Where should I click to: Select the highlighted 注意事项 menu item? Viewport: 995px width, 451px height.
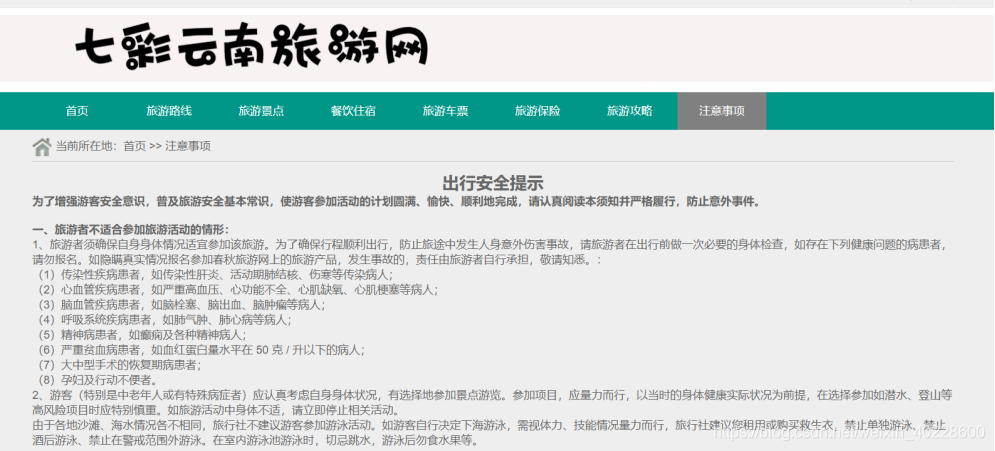pos(722,111)
